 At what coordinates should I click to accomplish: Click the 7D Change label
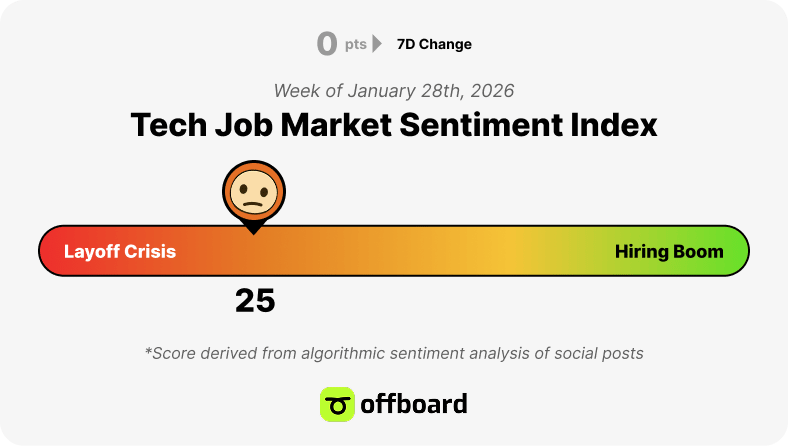[434, 44]
